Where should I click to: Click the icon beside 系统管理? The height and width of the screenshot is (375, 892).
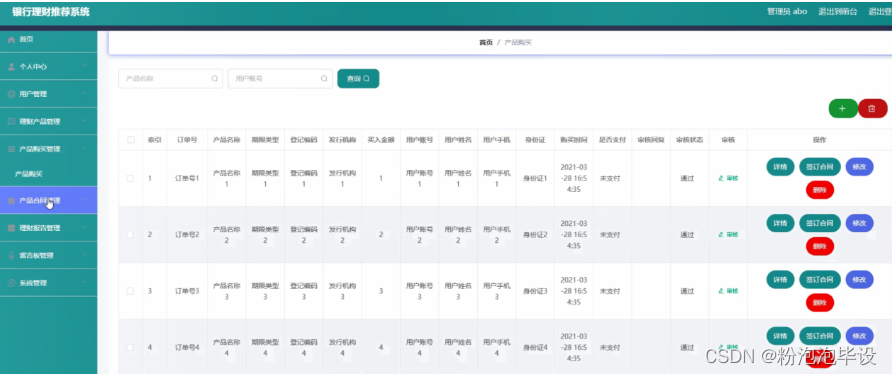click(x=11, y=283)
